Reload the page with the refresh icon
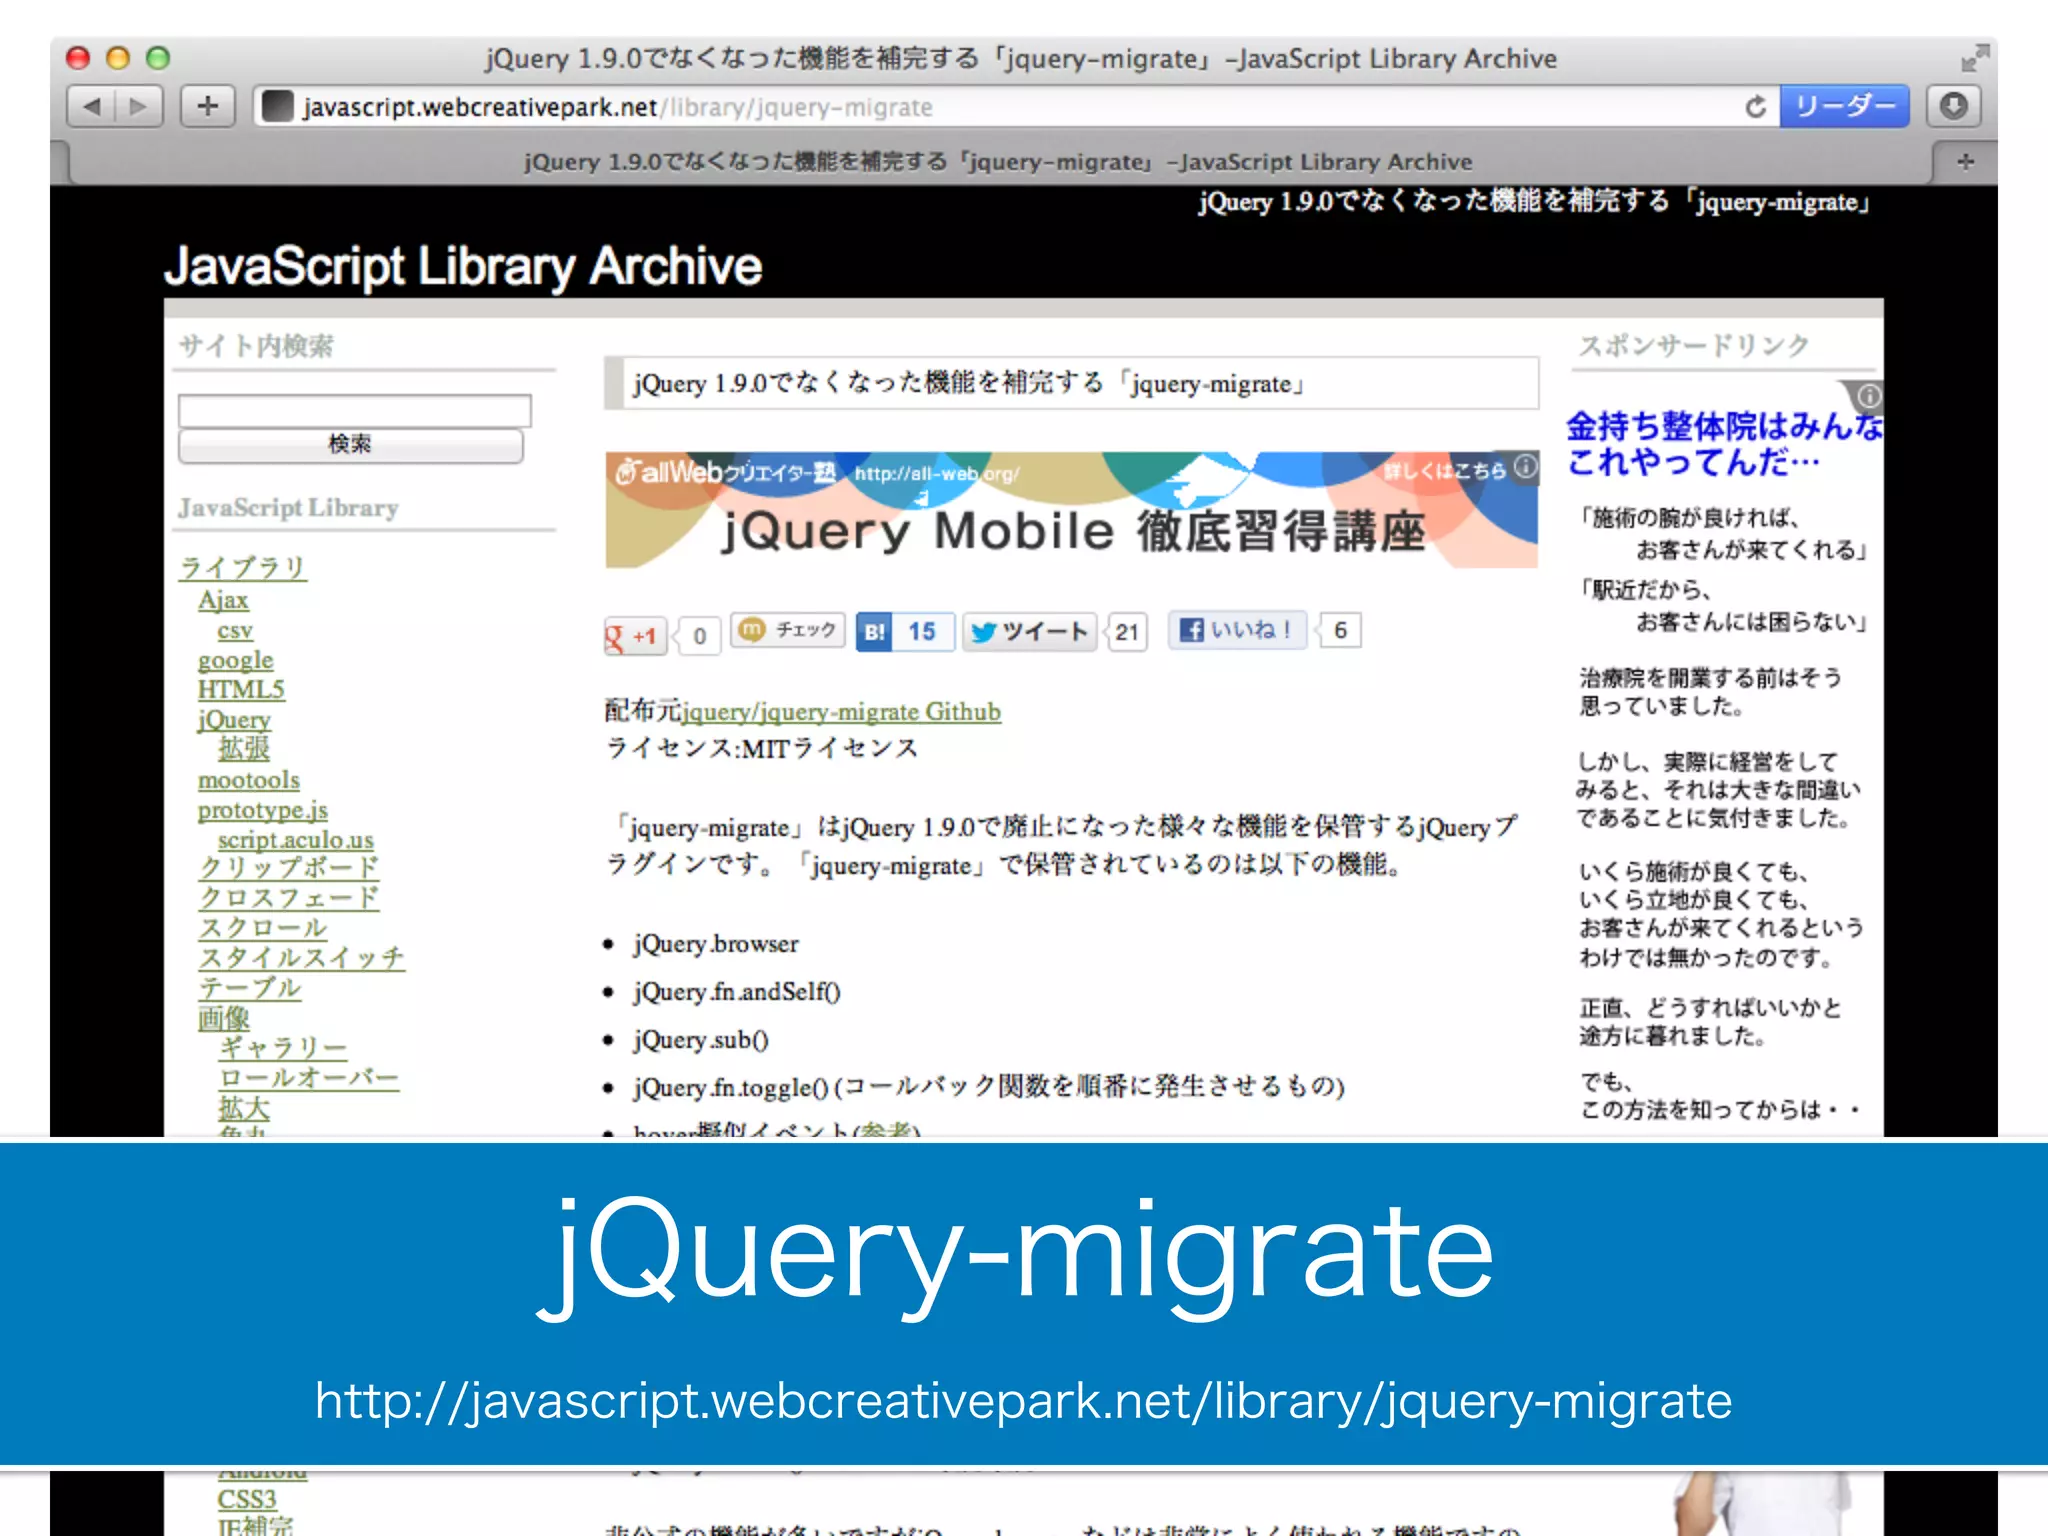2048x1536 pixels. pos(1756,106)
